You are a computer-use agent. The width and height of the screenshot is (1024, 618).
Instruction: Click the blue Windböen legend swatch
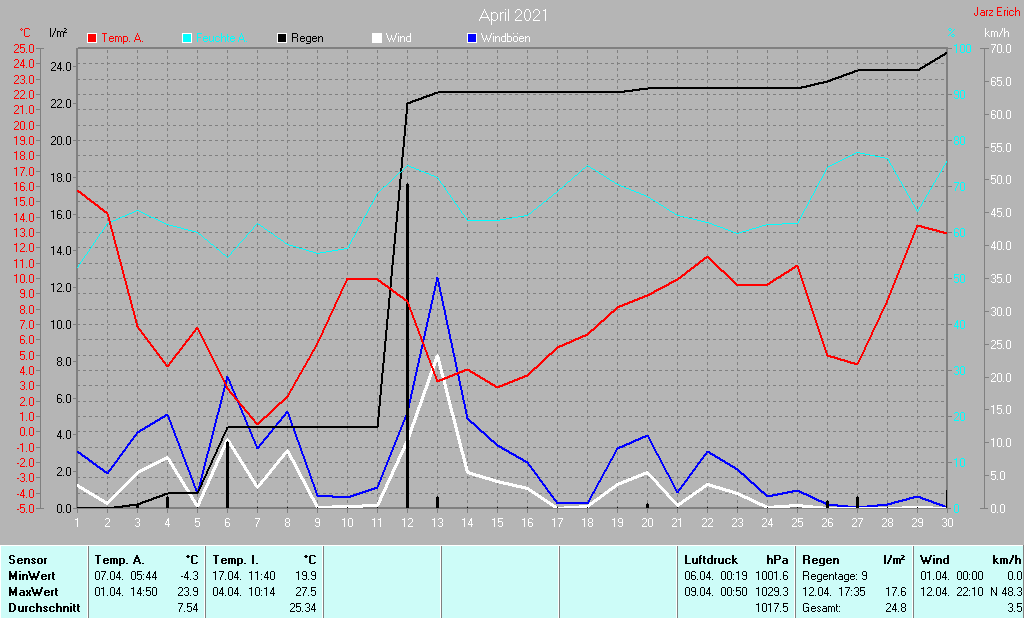[472, 38]
